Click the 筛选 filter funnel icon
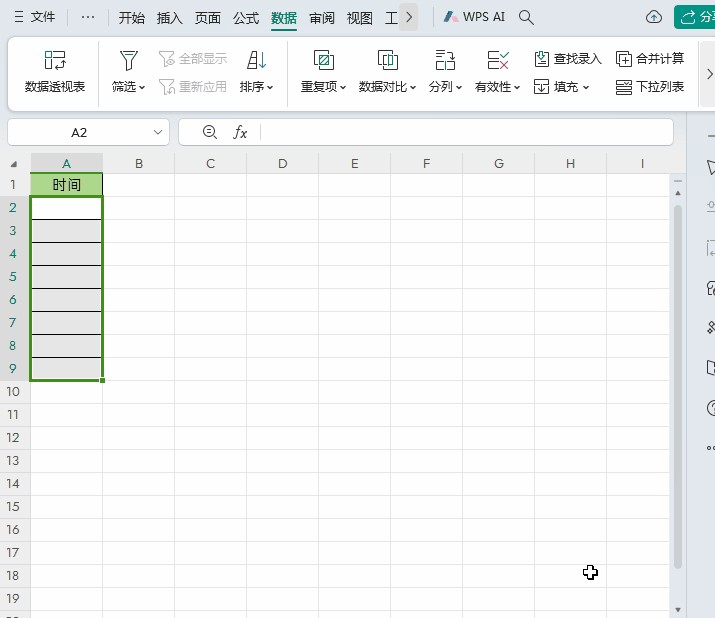 (x=128, y=61)
